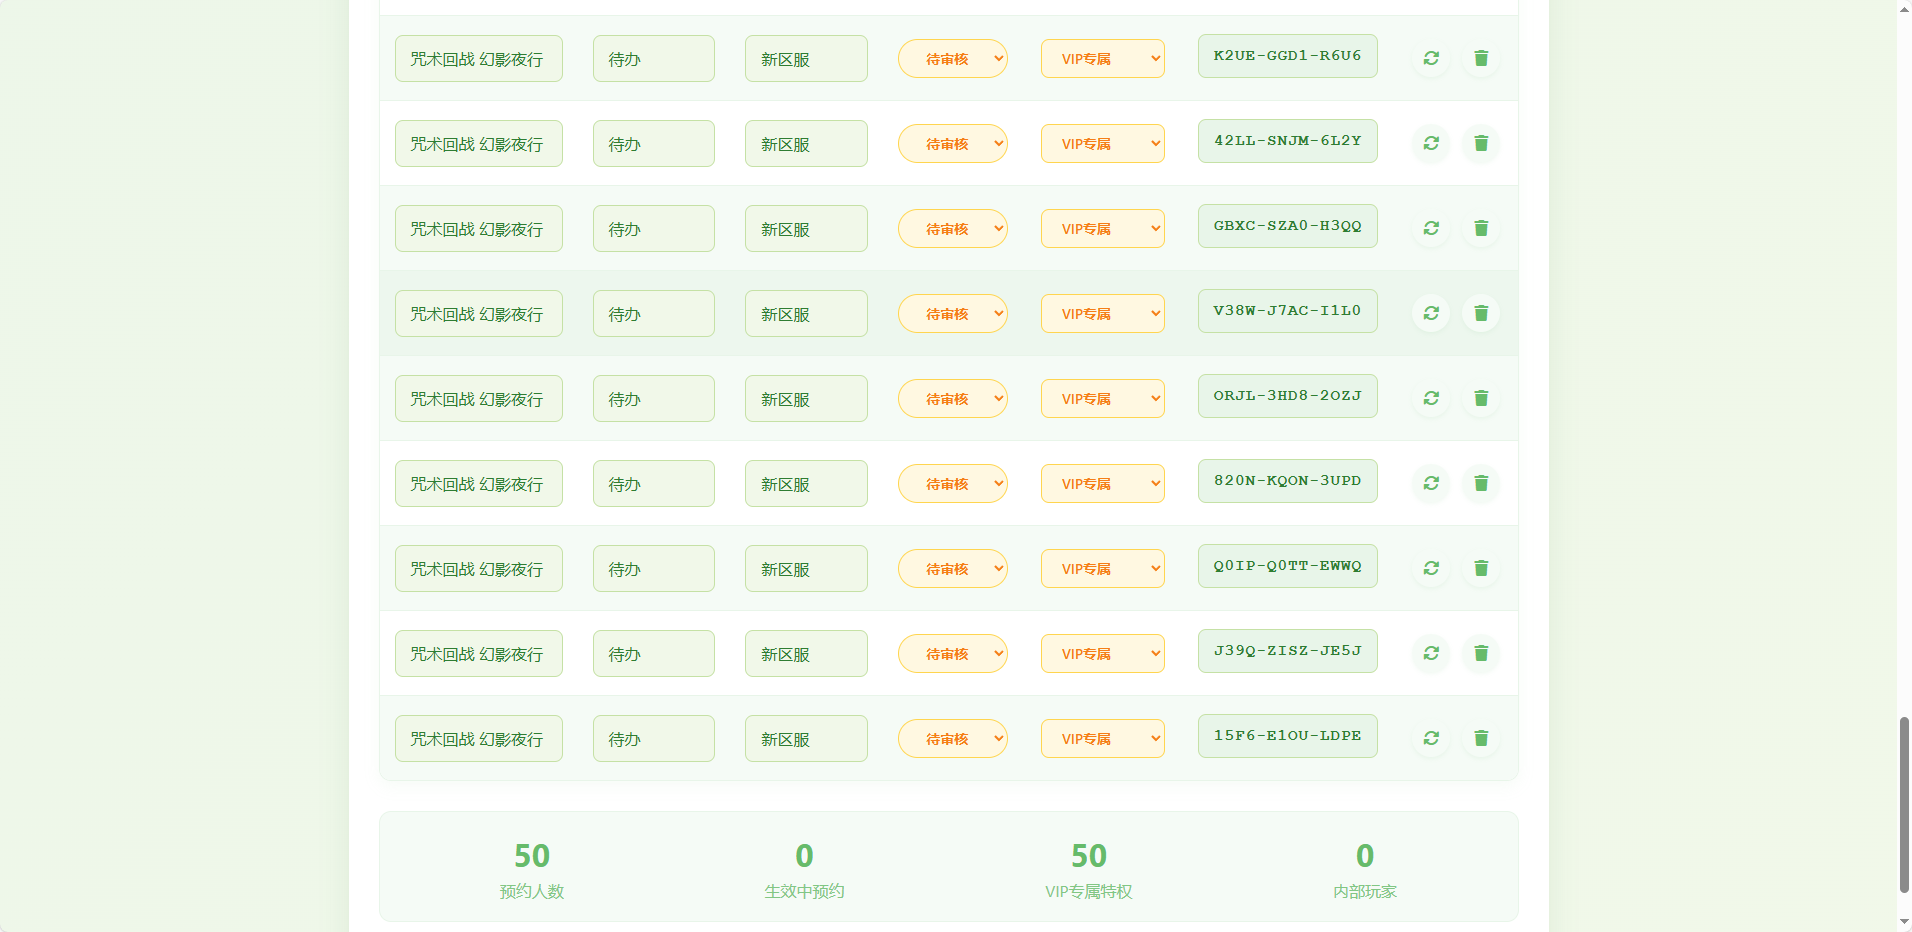Click the code field J39Q-ZISZ-JE5J
Screen dimensions: 1912x932
(1287, 651)
